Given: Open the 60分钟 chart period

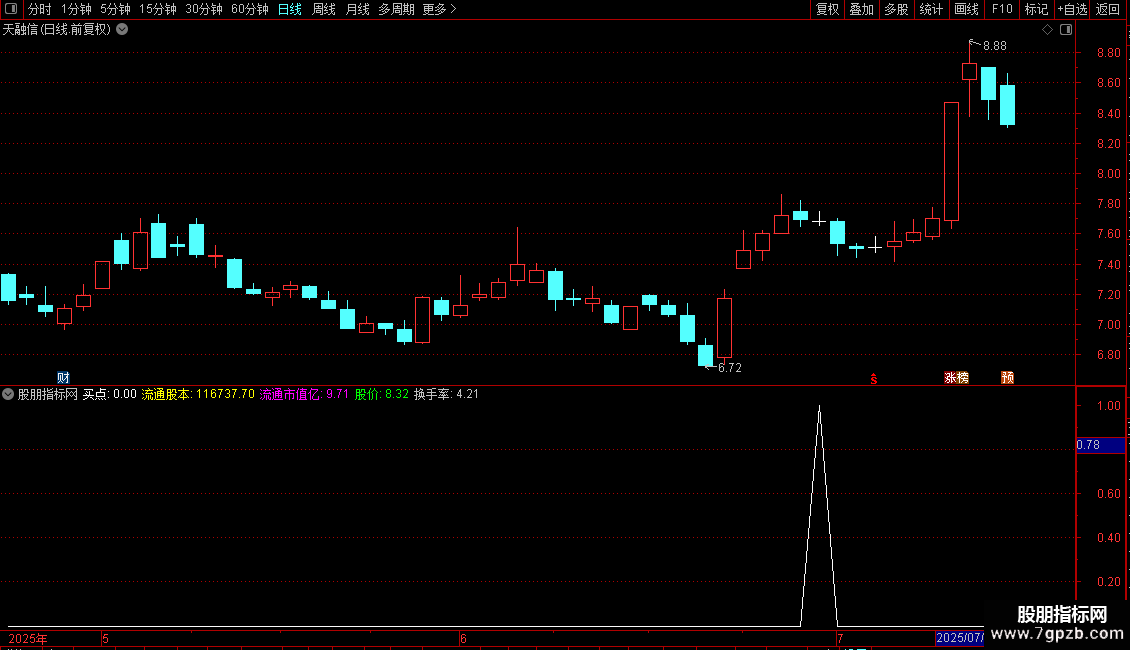Looking at the screenshot, I should pos(250,9).
